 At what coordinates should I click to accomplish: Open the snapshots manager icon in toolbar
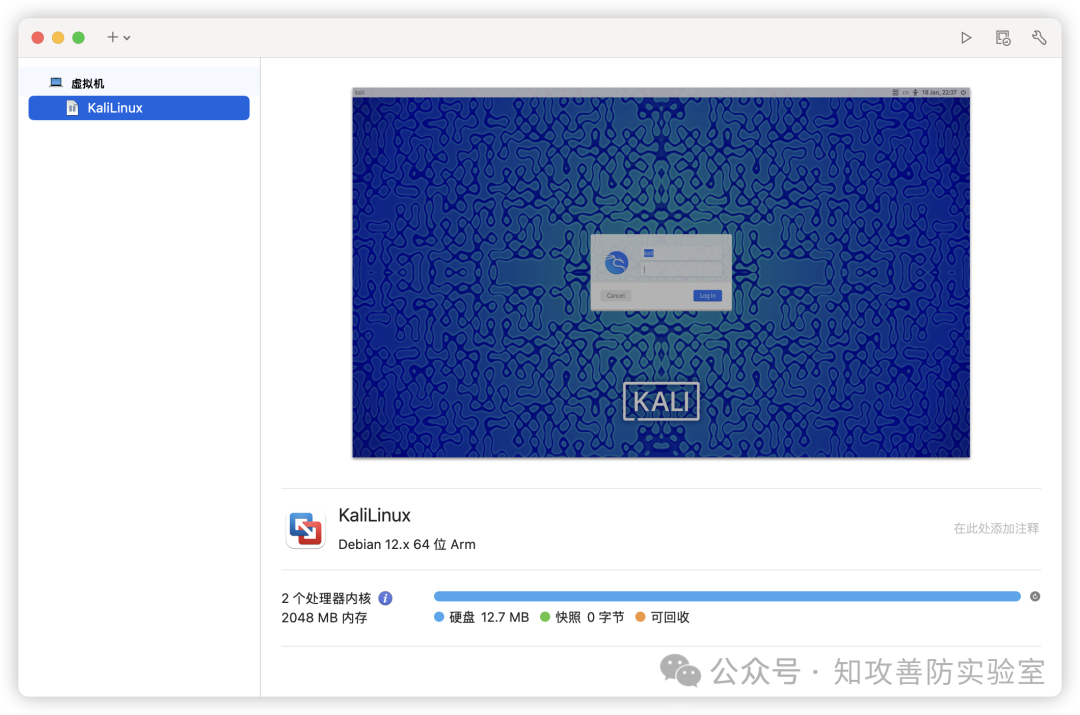(x=1003, y=38)
